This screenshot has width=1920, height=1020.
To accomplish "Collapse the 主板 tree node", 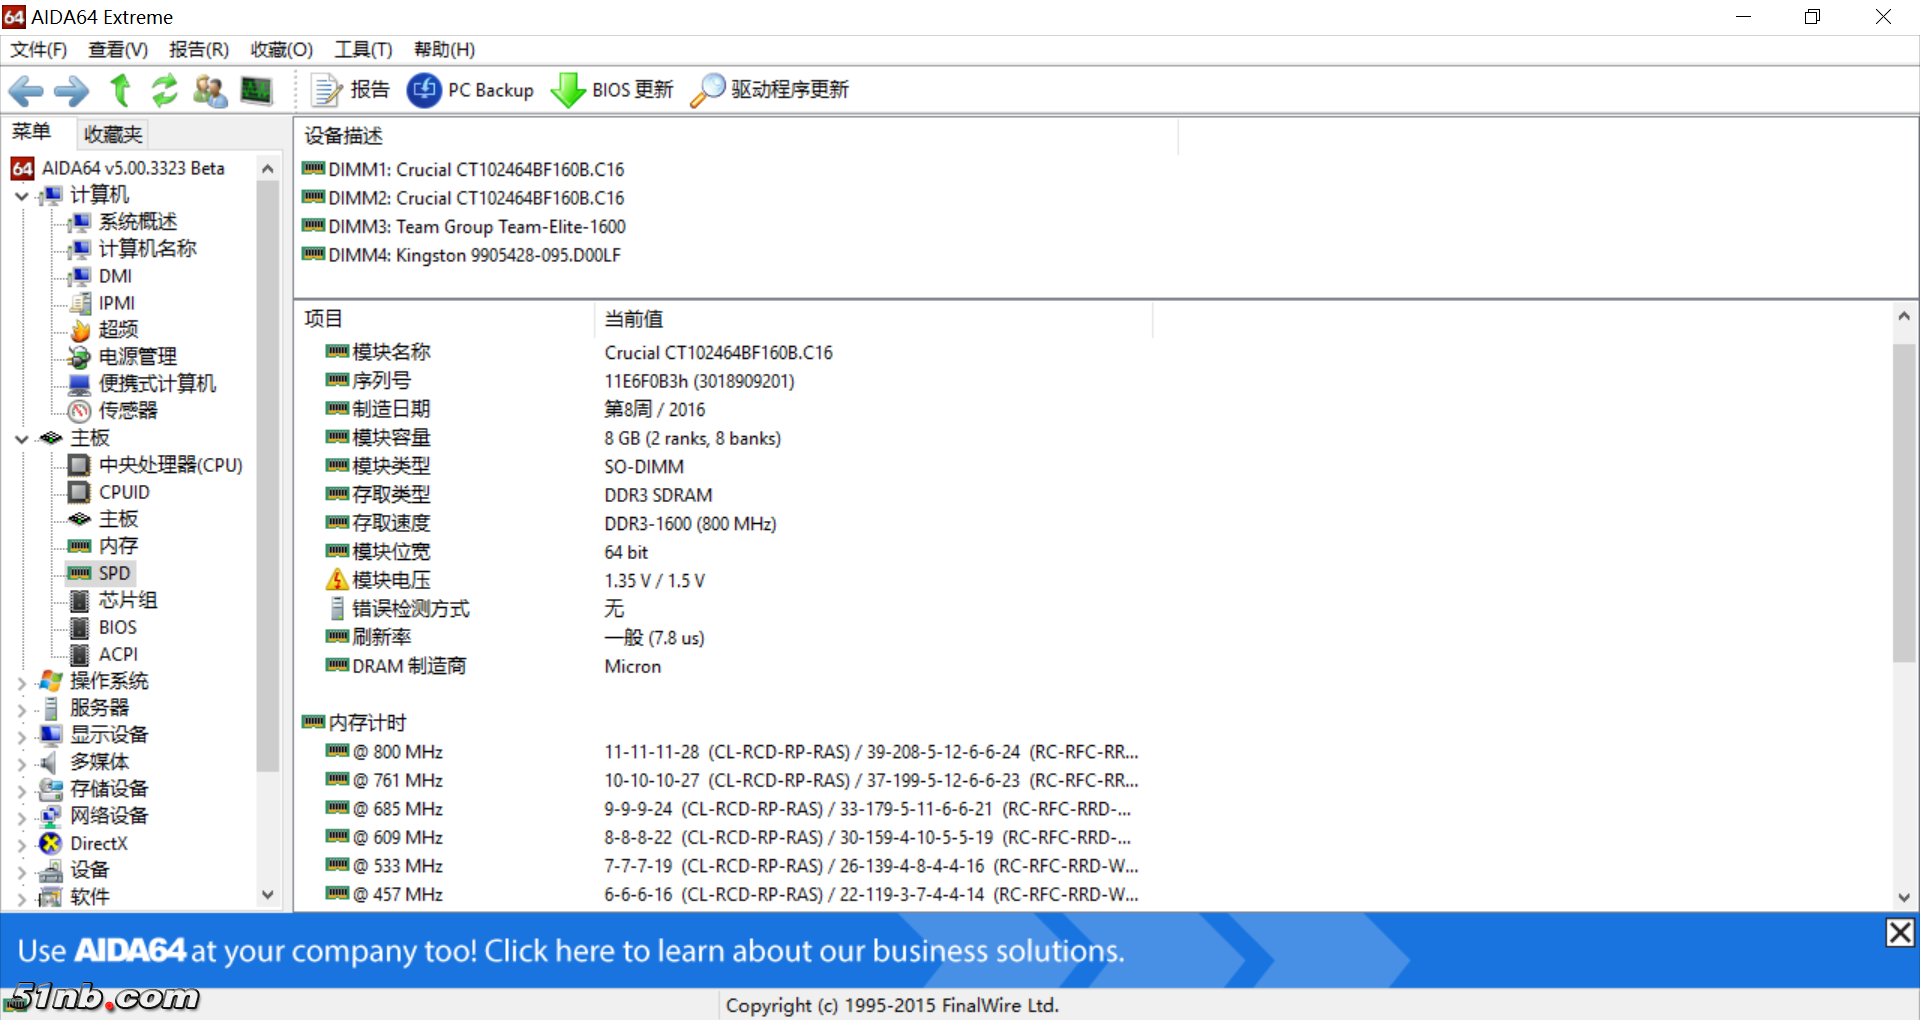I will (21, 439).
